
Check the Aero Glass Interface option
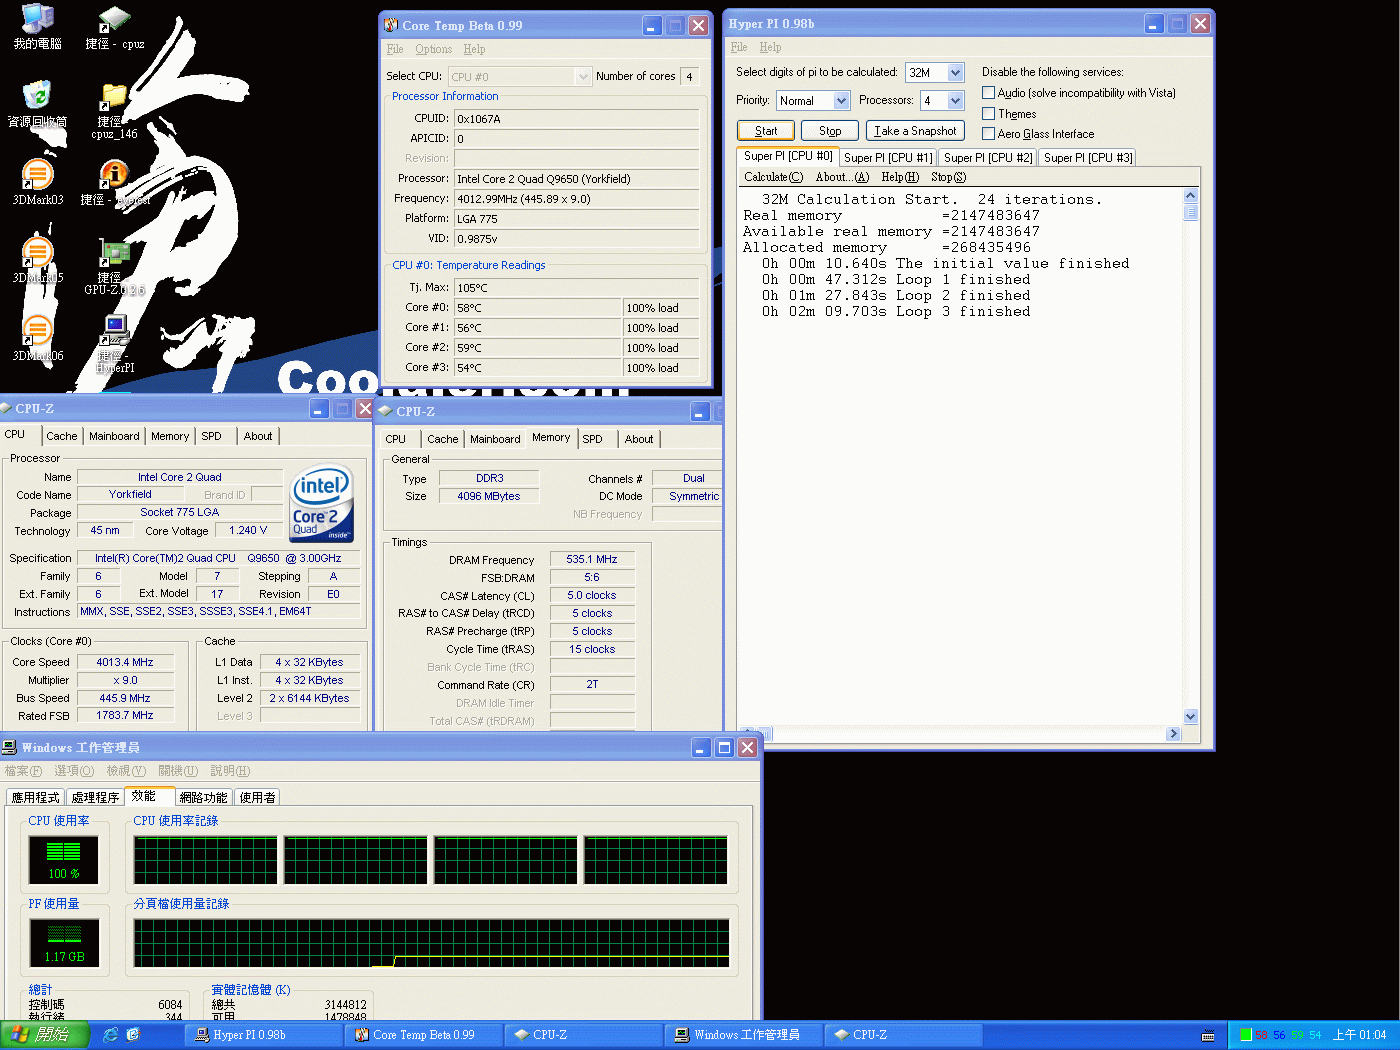click(988, 134)
